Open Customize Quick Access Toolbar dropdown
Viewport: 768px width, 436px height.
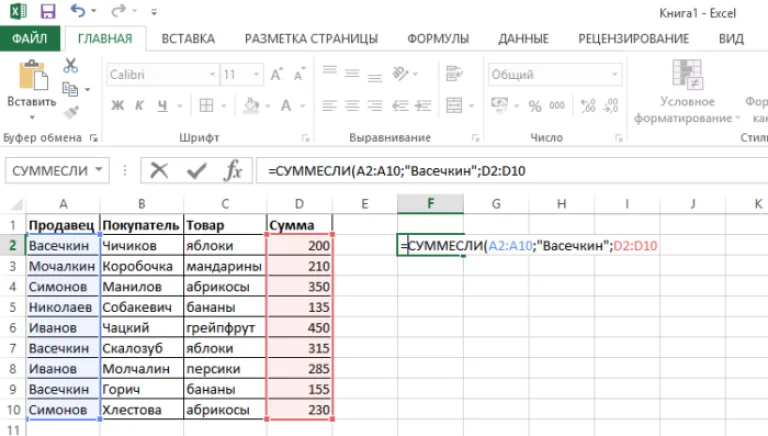[154, 12]
